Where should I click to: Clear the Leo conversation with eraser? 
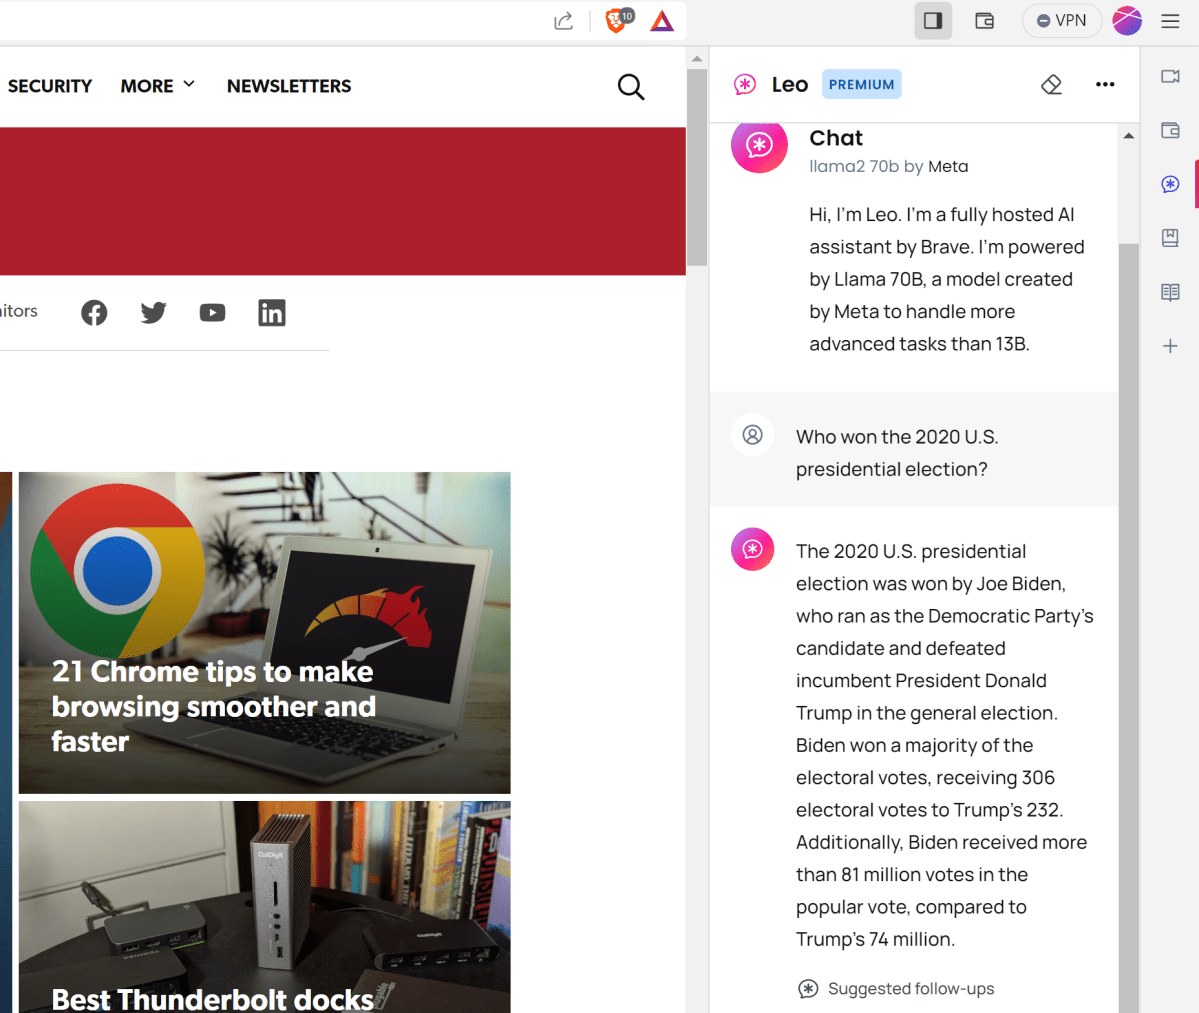[1051, 84]
